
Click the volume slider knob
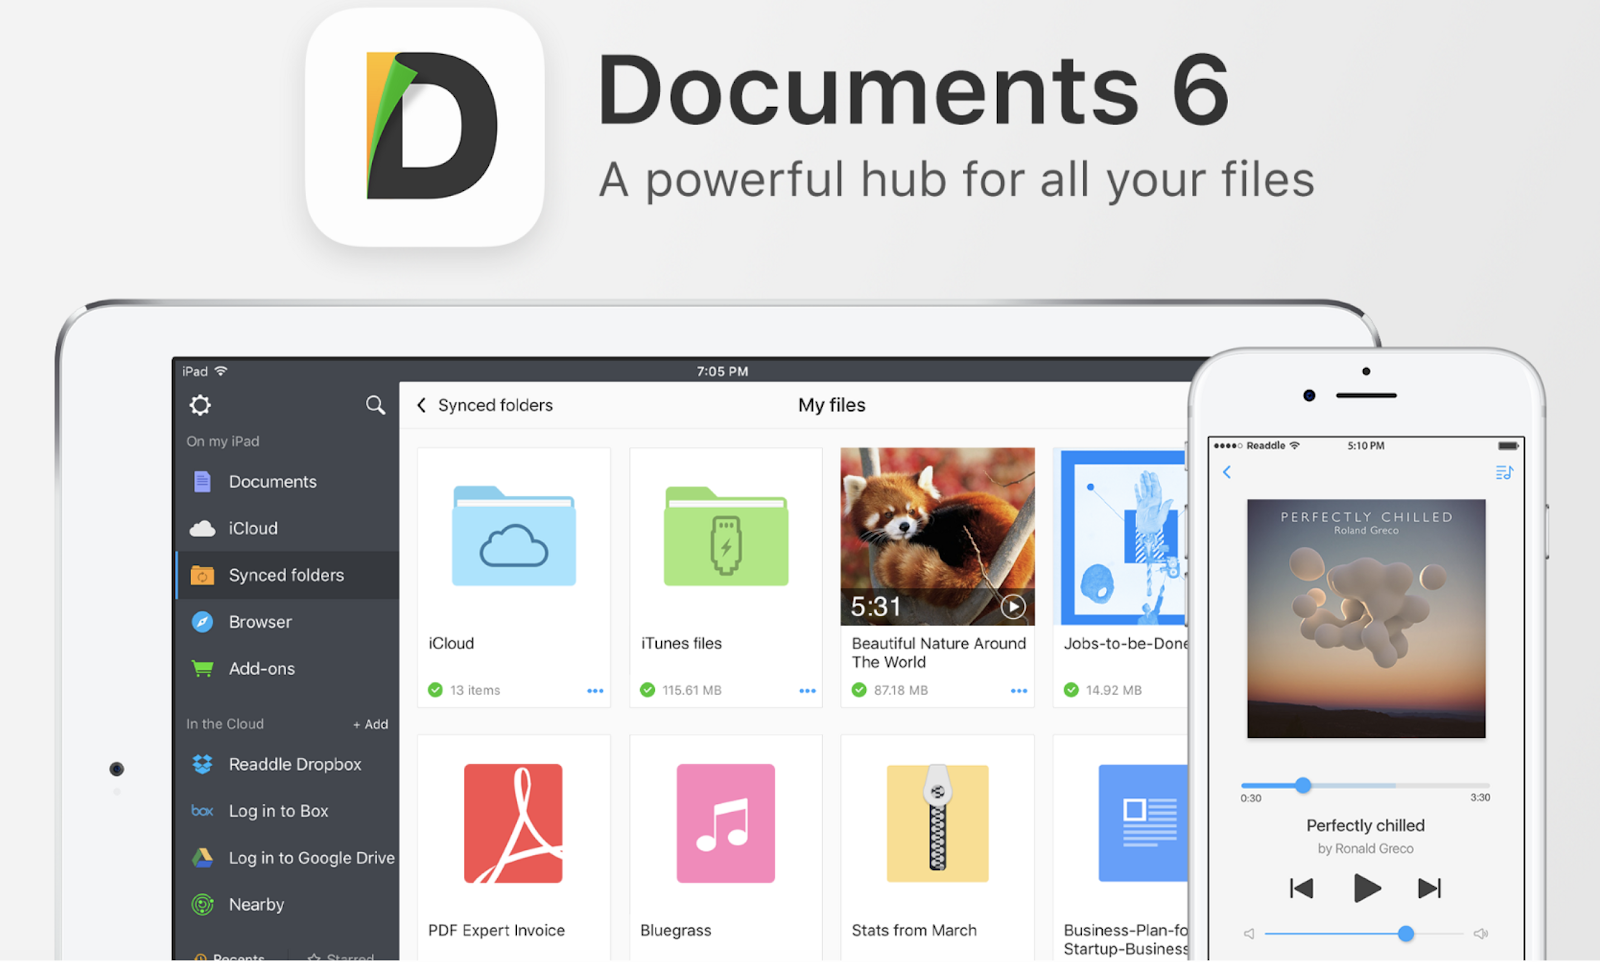[x=1406, y=934]
